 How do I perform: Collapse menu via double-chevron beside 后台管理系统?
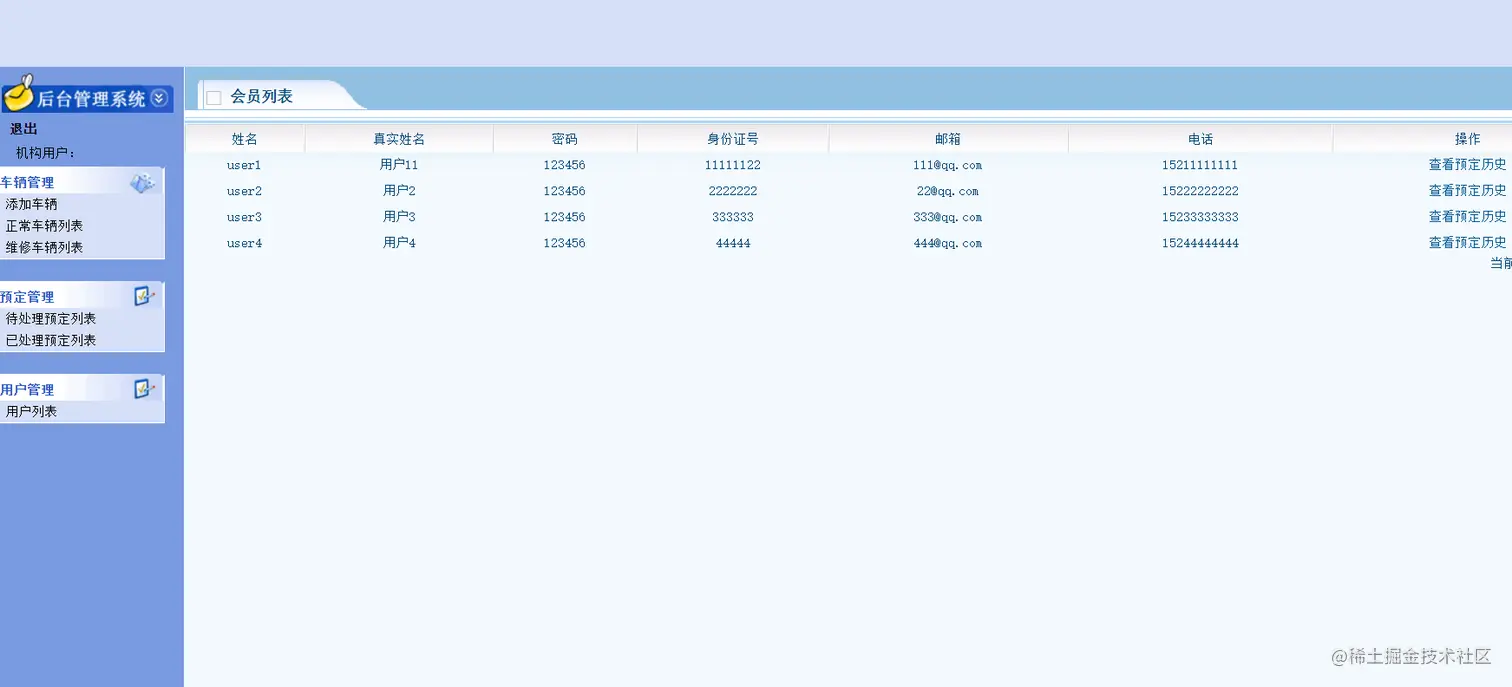pos(159,98)
